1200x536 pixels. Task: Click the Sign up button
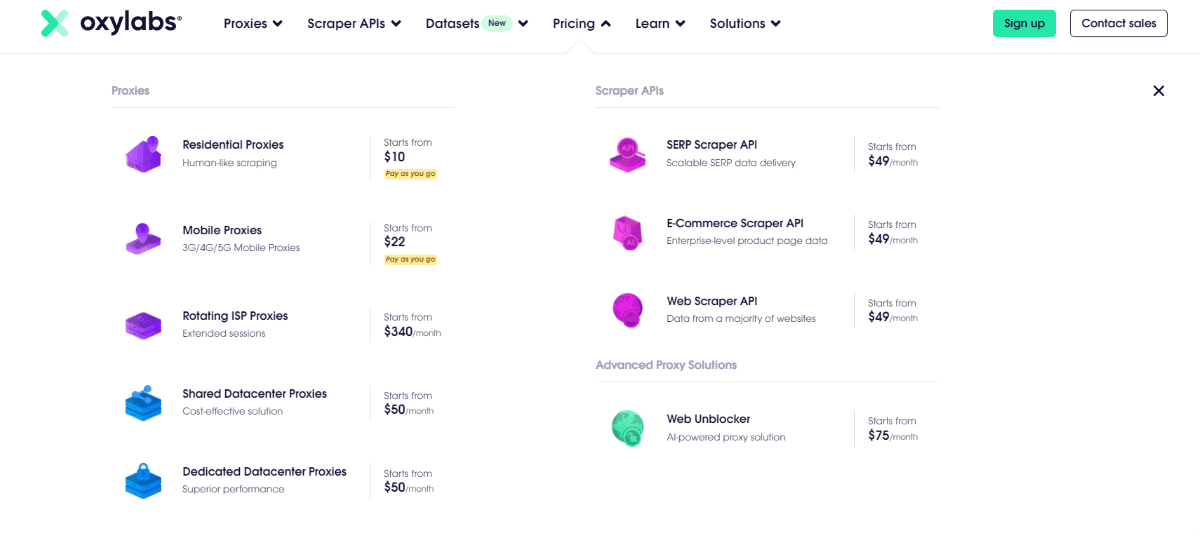click(x=1024, y=23)
